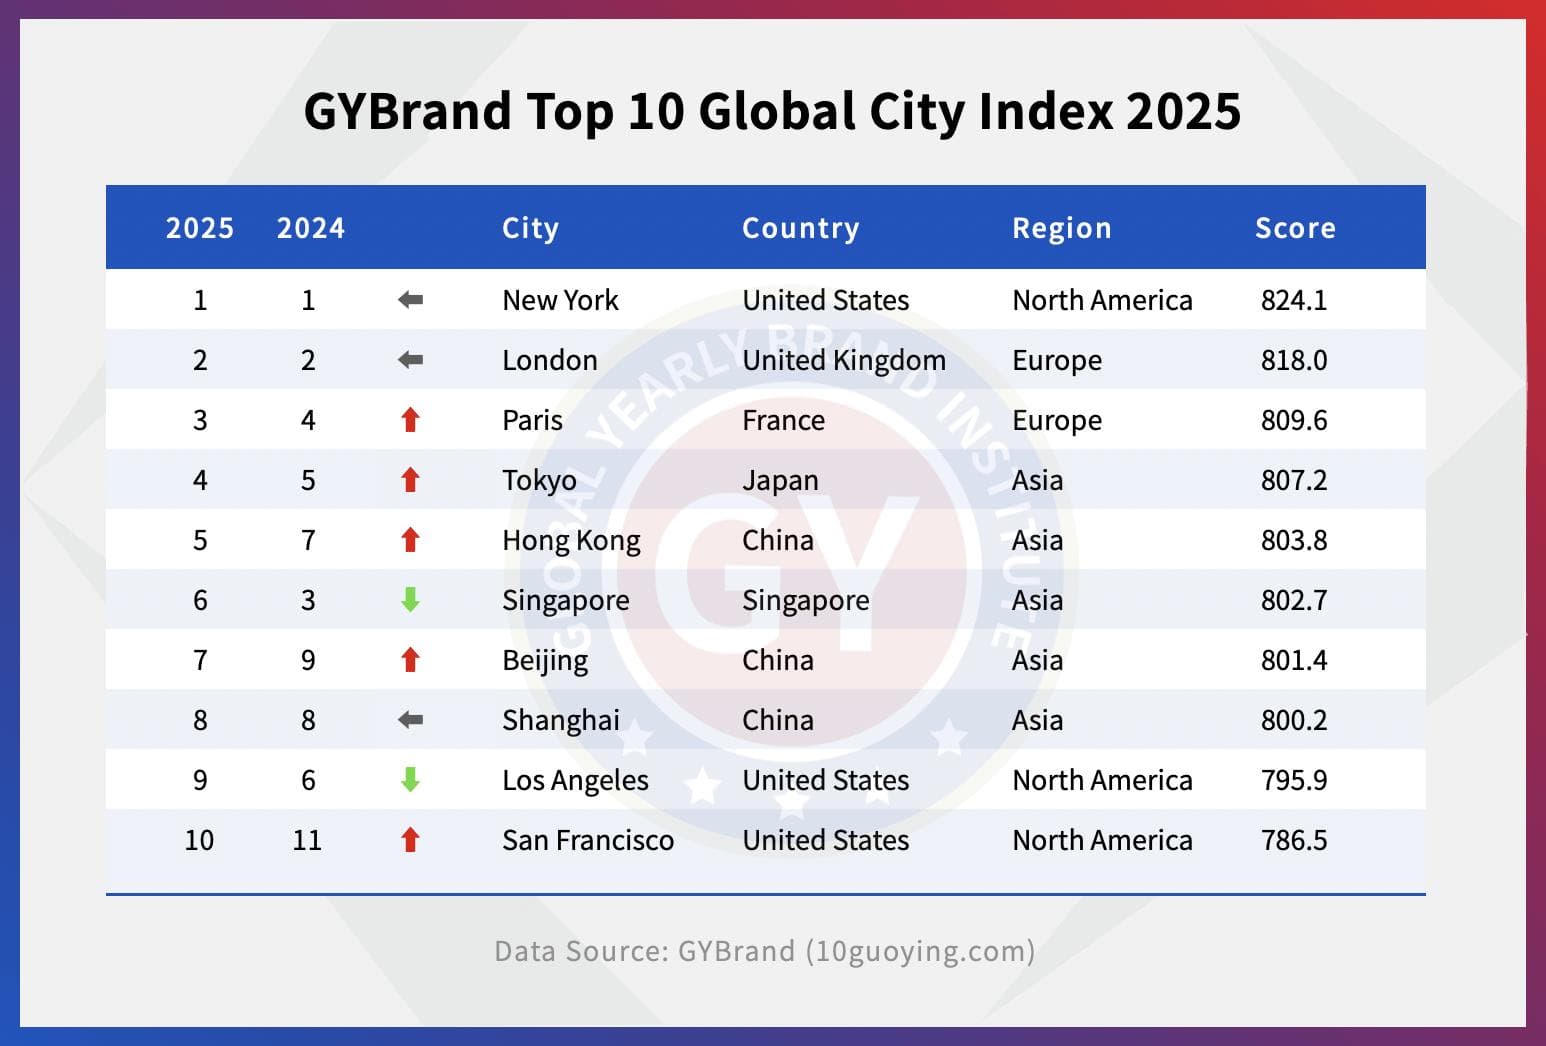Click United States in the San Francisco row
Screen dimensions: 1546x1046
coord(826,840)
